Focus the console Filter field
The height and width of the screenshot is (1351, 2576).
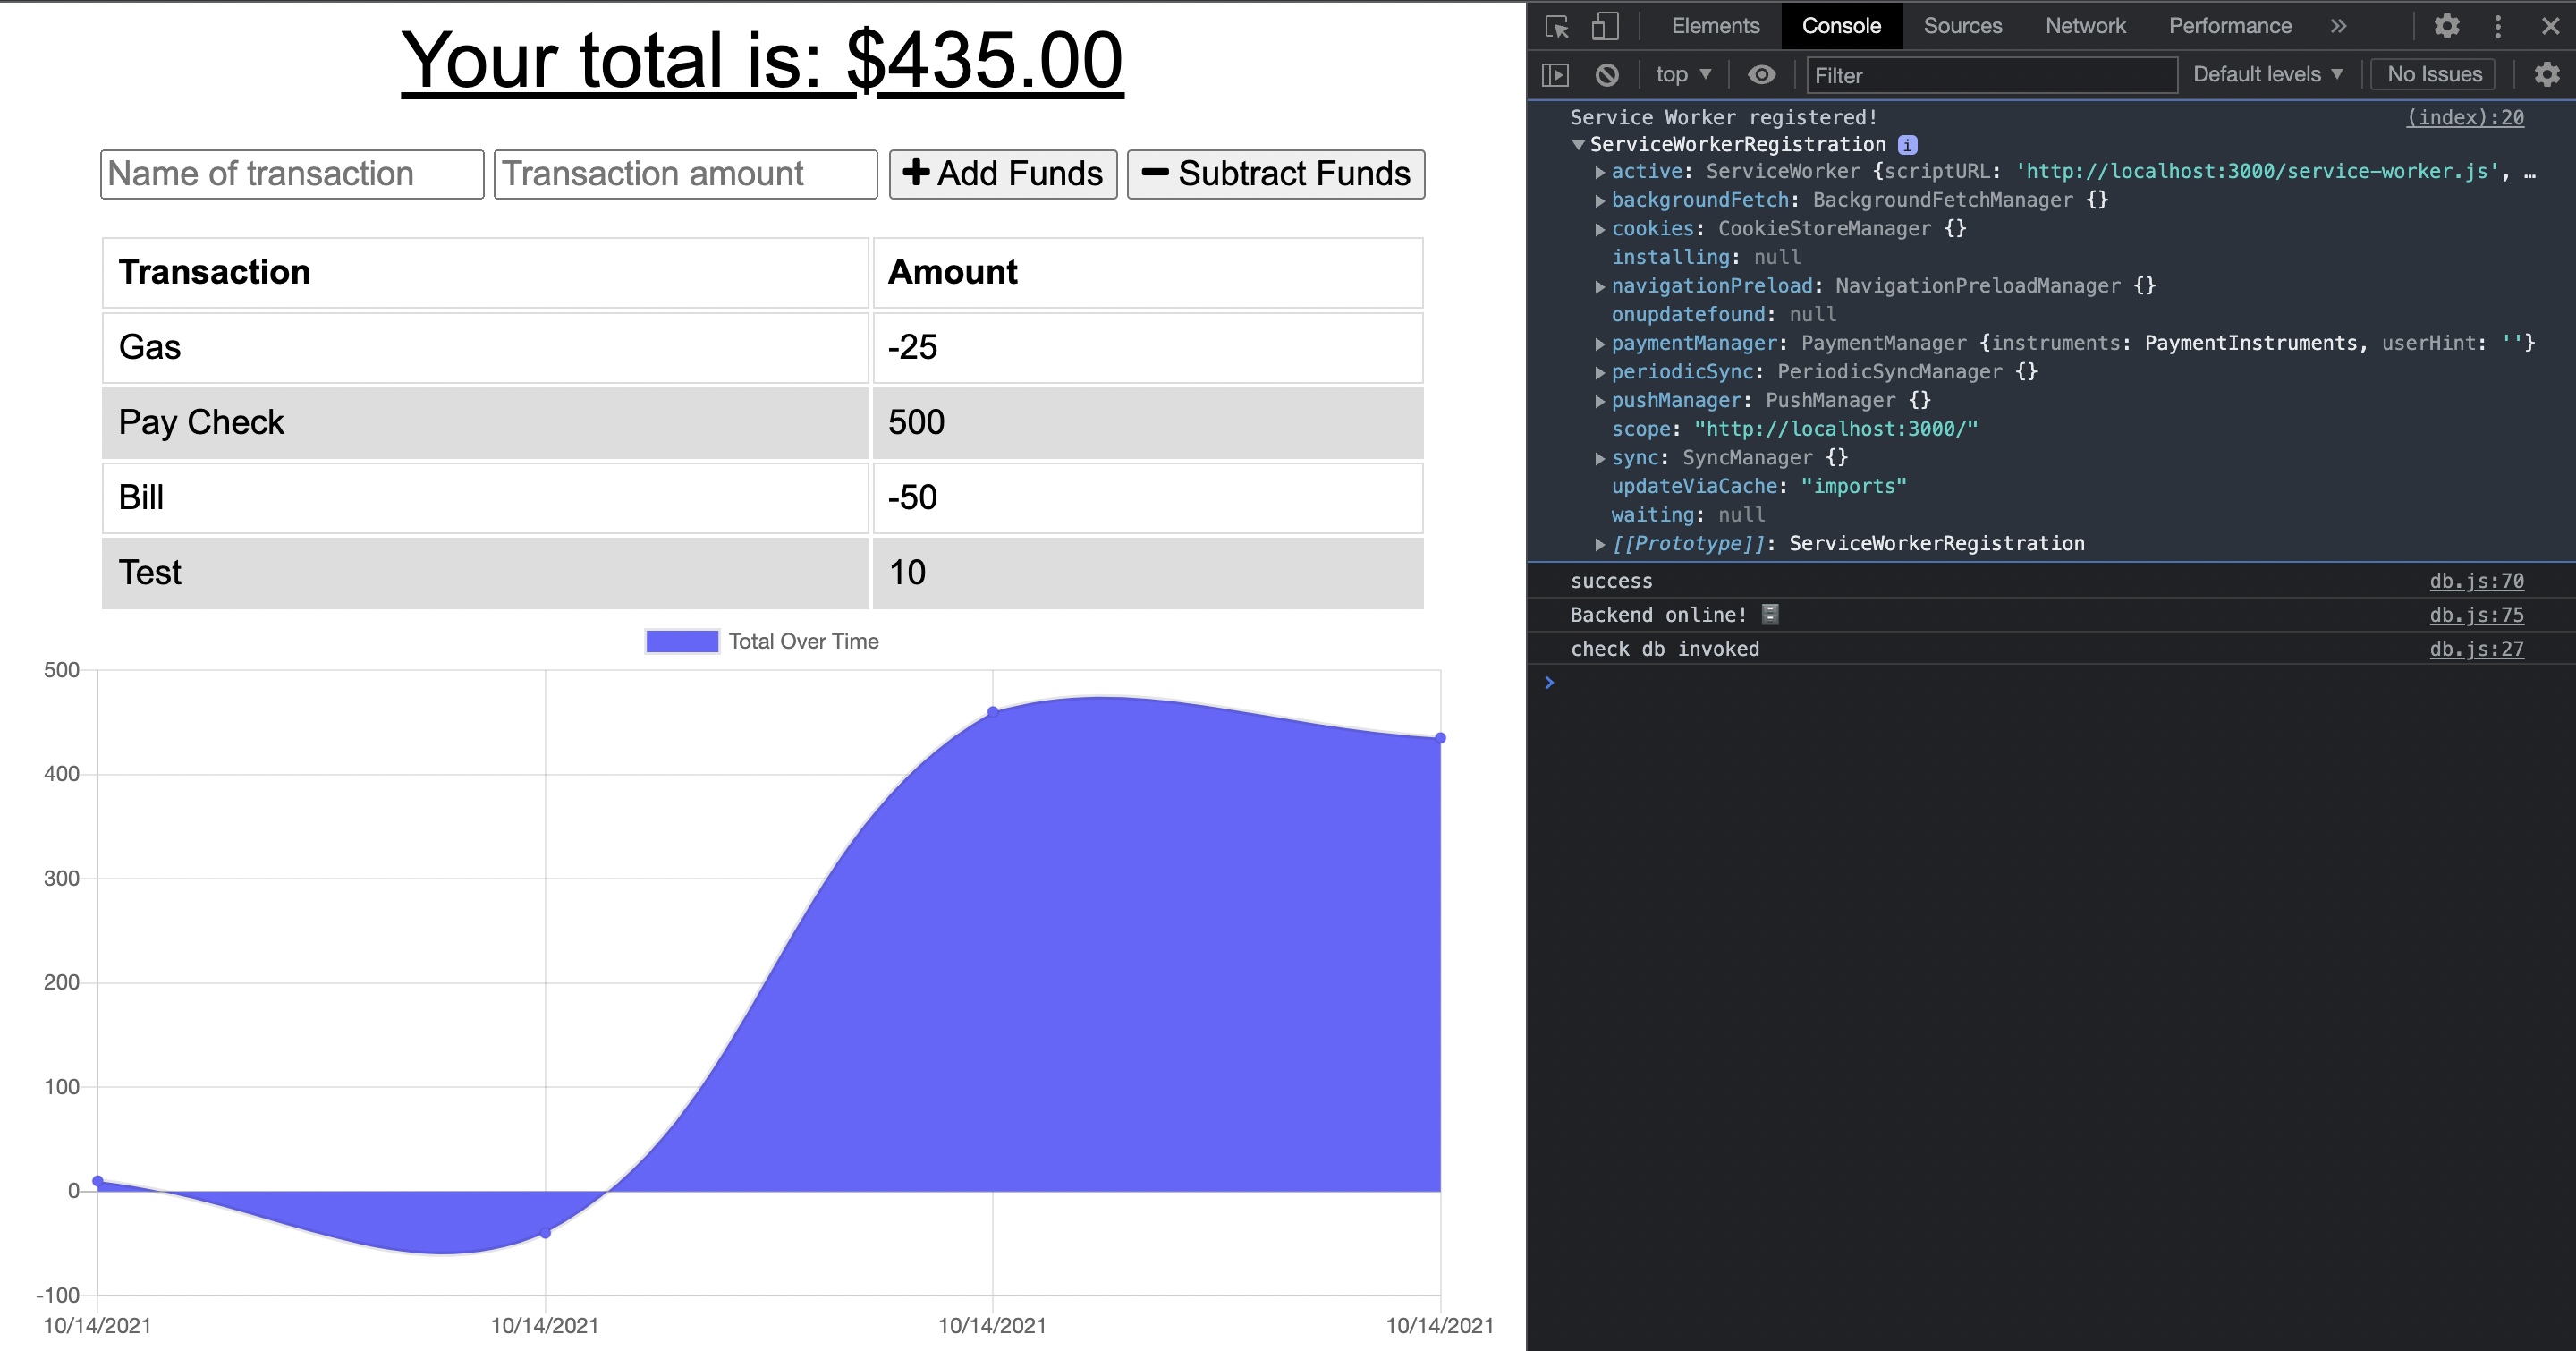click(x=1991, y=75)
